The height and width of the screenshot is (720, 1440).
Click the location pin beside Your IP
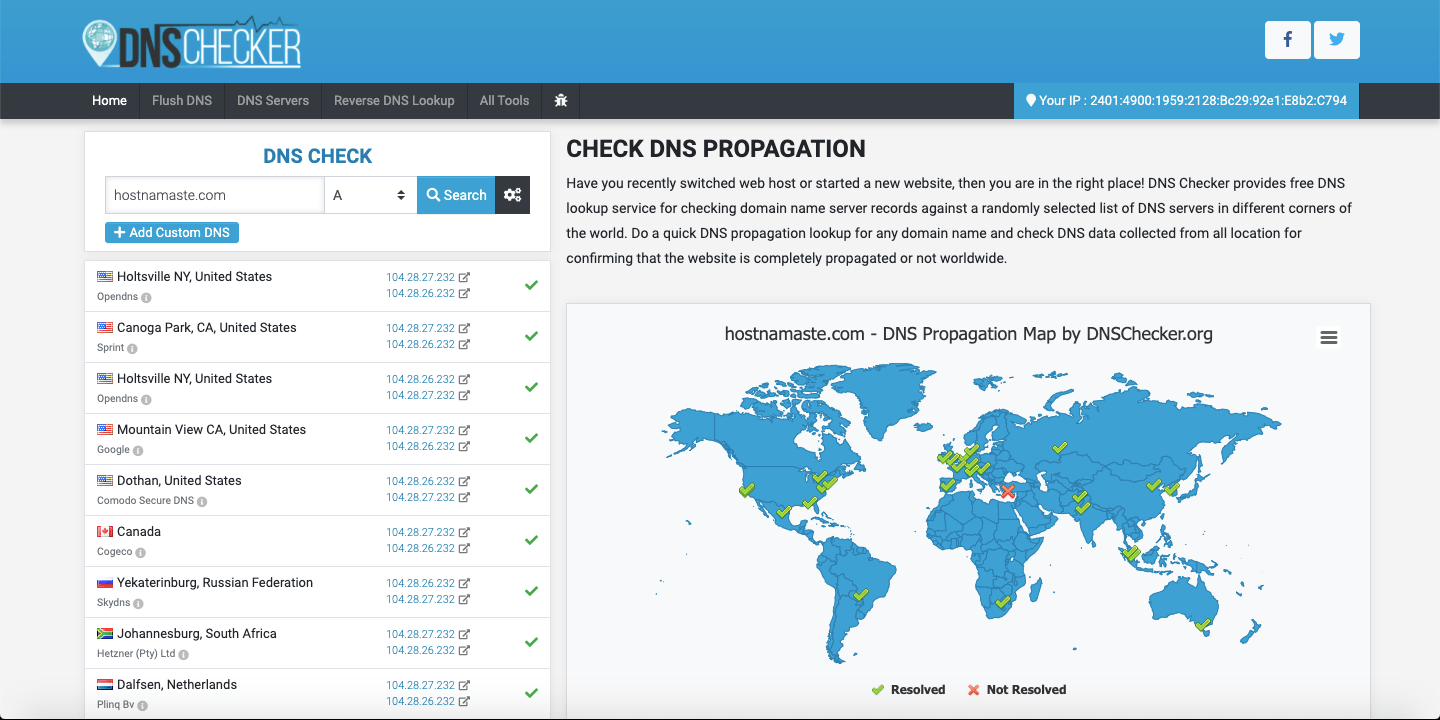click(1032, 101)
